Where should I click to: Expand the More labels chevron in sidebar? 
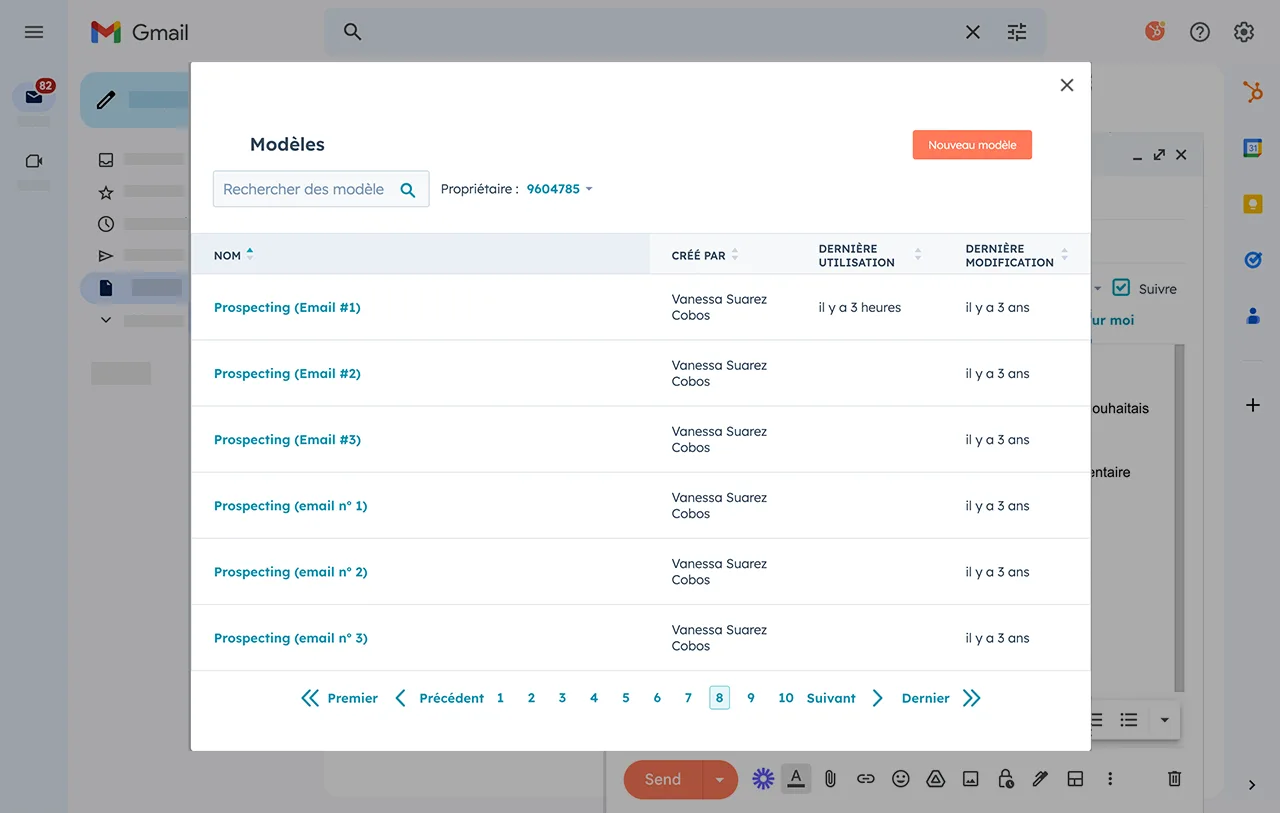(106, 320)
